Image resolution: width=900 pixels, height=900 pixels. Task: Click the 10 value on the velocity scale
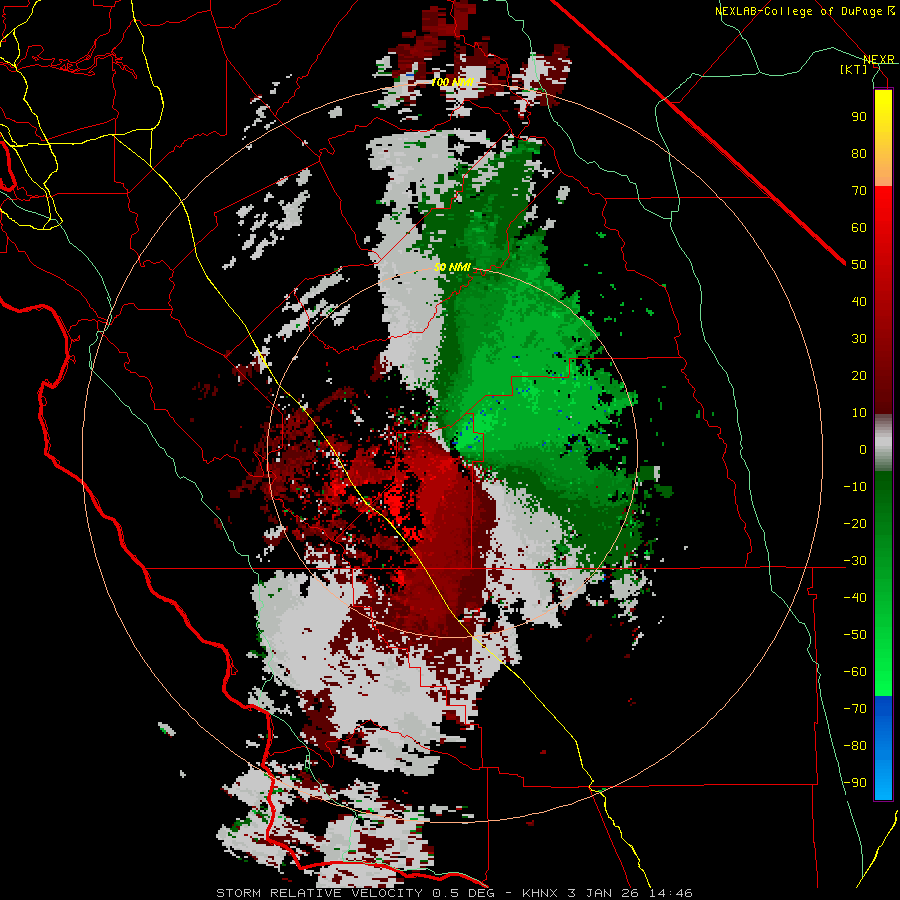tap(859, 413)
